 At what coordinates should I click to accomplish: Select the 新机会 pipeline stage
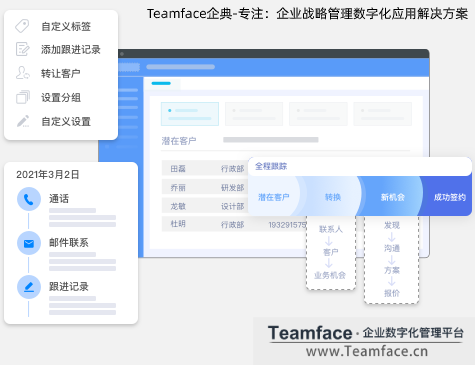(x=393, y=197)
